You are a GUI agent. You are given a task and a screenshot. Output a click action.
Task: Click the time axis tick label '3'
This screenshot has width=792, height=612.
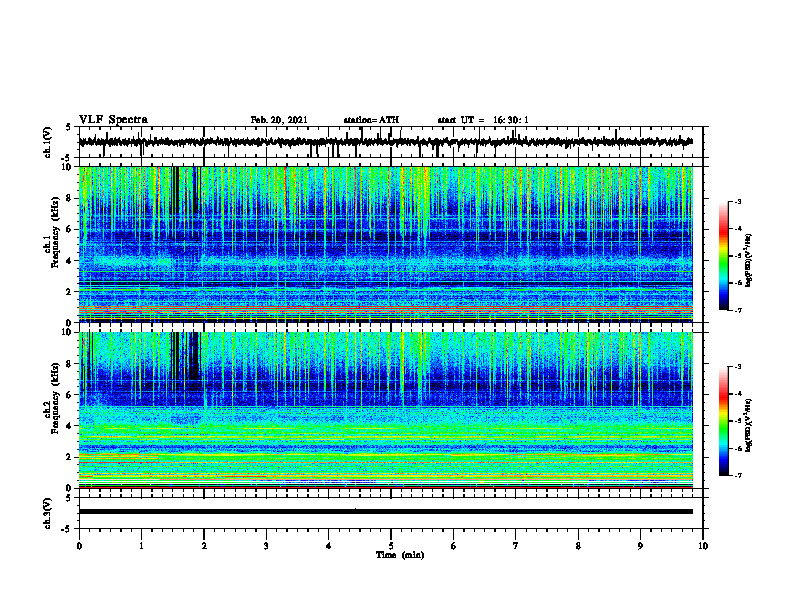point(266,546)
